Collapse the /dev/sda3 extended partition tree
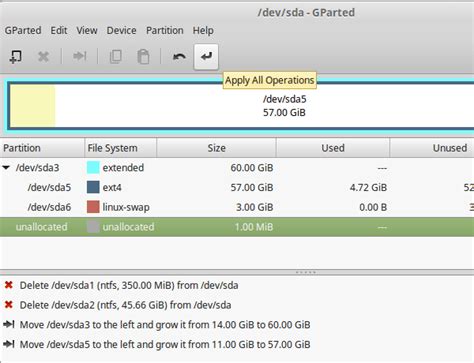Image resolution: width=474 pixels, height=363 pixels. [6, 167]
